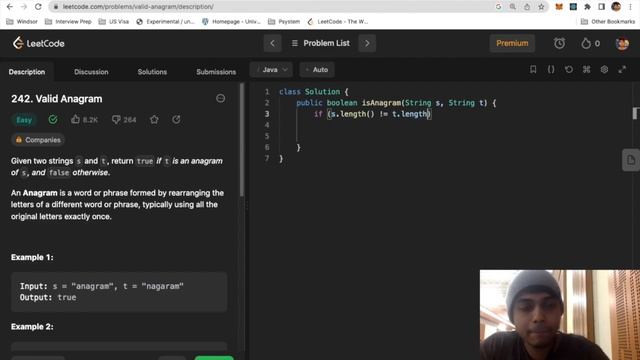The image size is (640, 360).
Task: Open the browser extensions puzzle icon
Action: 587,7
